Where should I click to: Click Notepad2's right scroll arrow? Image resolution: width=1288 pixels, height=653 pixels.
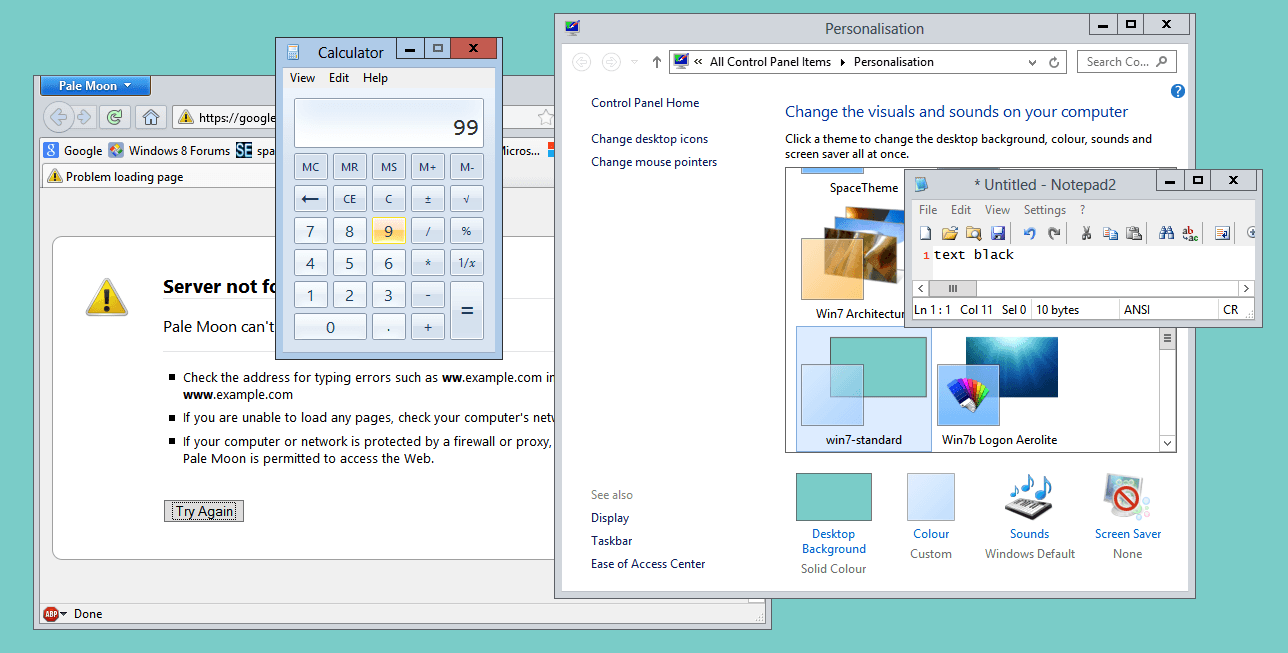coord(1246,289)
